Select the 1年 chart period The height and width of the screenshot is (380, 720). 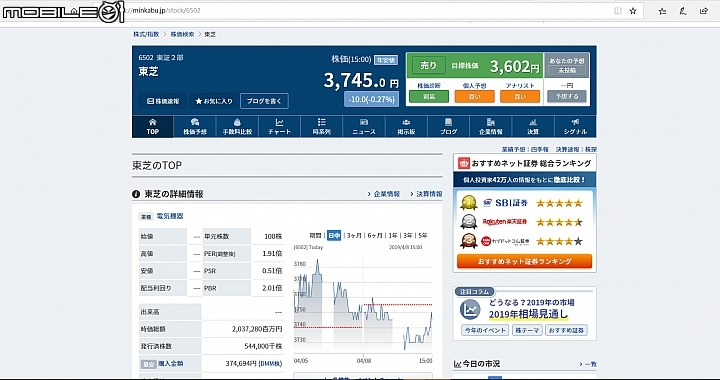click(393, 235)
